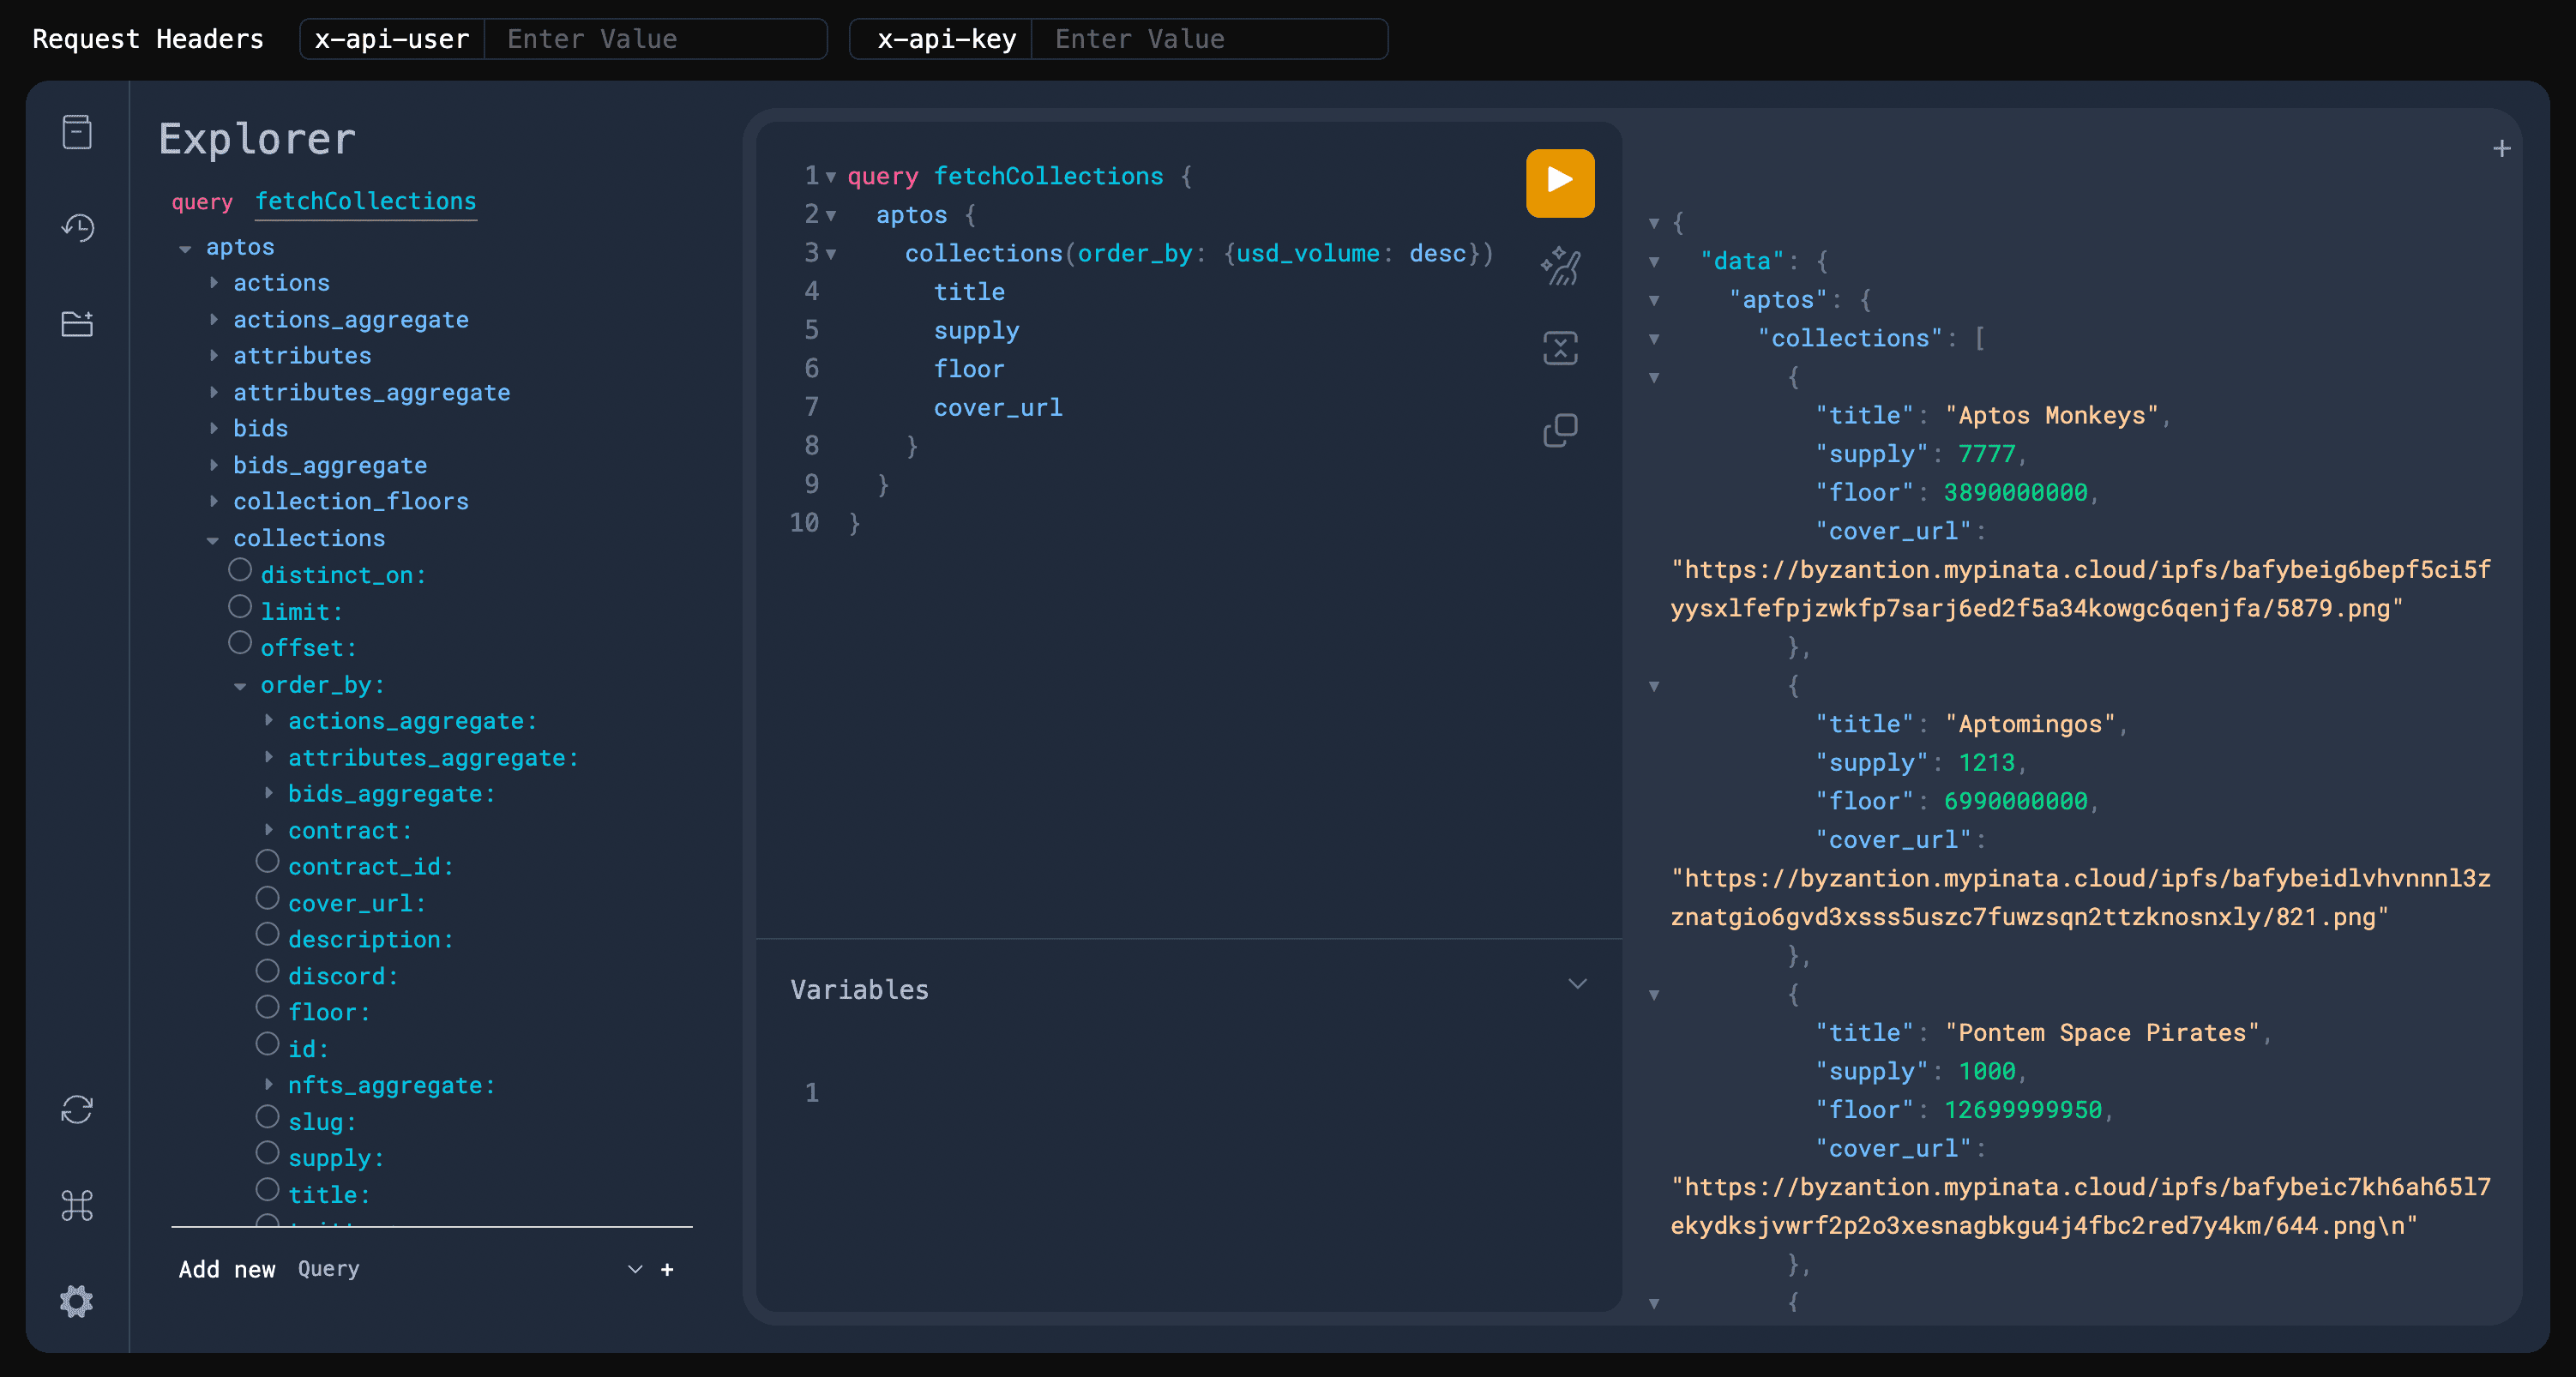Expand the nfts_aggregate ordering field
The height and width of the screenshot is (1377, 2576).
(x=268, y=1084)
